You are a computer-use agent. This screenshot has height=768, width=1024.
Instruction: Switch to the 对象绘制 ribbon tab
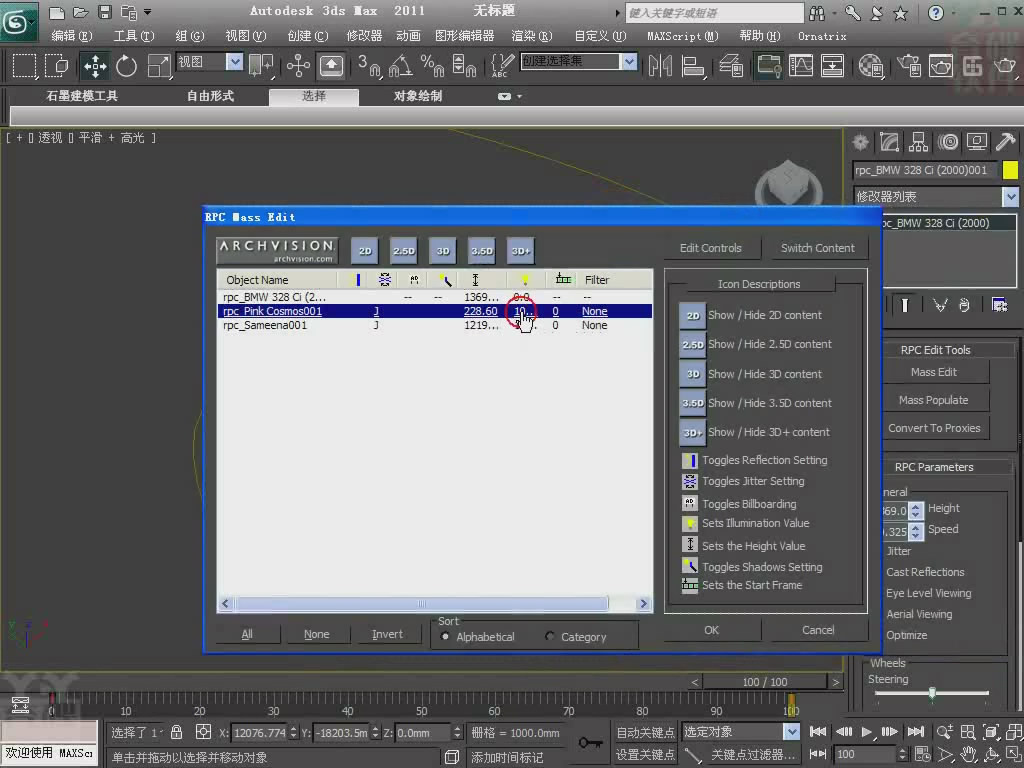[418, 96]
